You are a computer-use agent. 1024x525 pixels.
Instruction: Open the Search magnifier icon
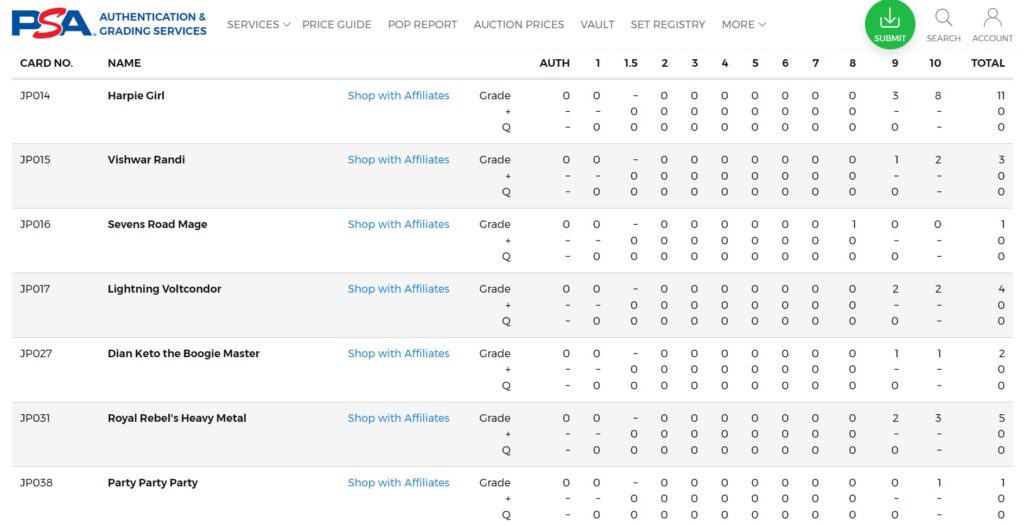click(943, 25)
